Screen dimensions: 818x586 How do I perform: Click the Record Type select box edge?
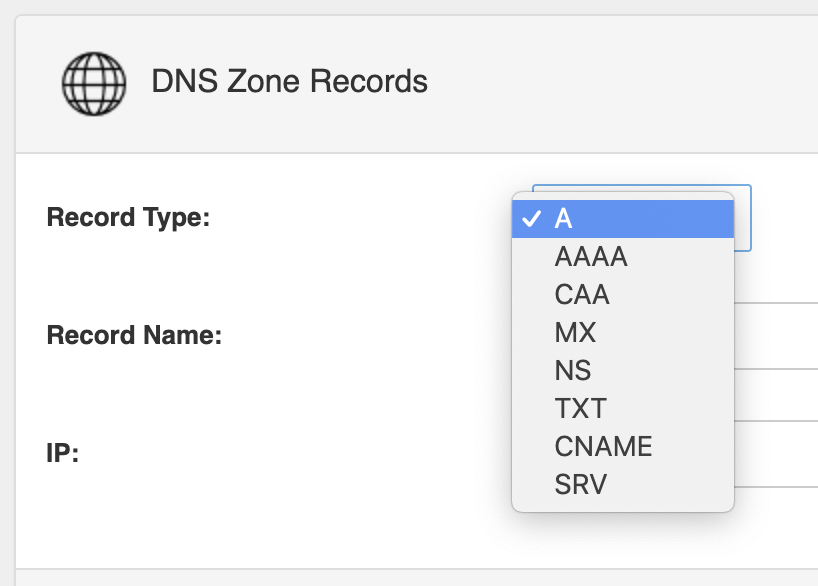point(743,218)
